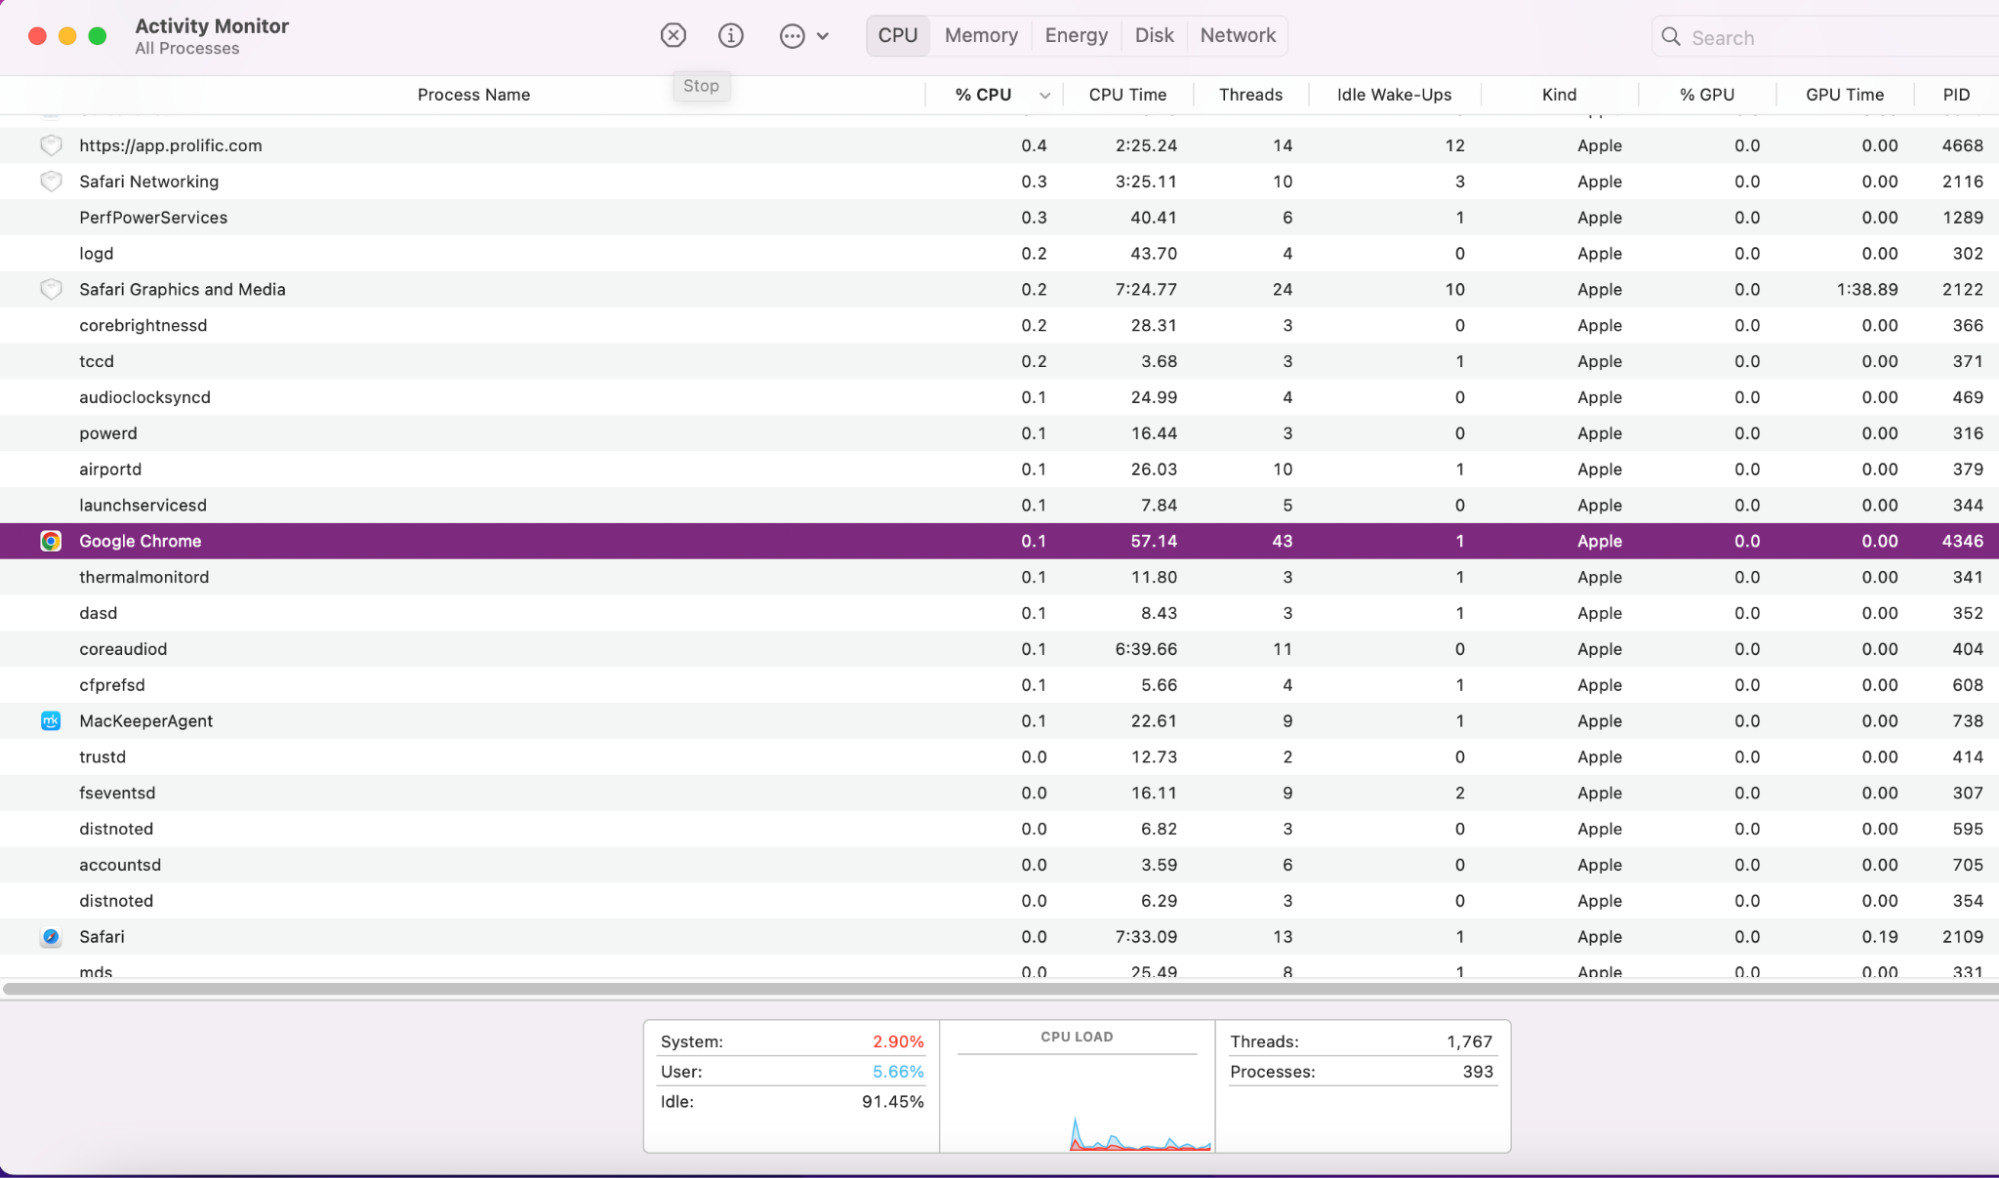The width and height of the screenshot is (1999, 1179).
Task: Switch to the CPU tab
Action: (x=898, y=35)
